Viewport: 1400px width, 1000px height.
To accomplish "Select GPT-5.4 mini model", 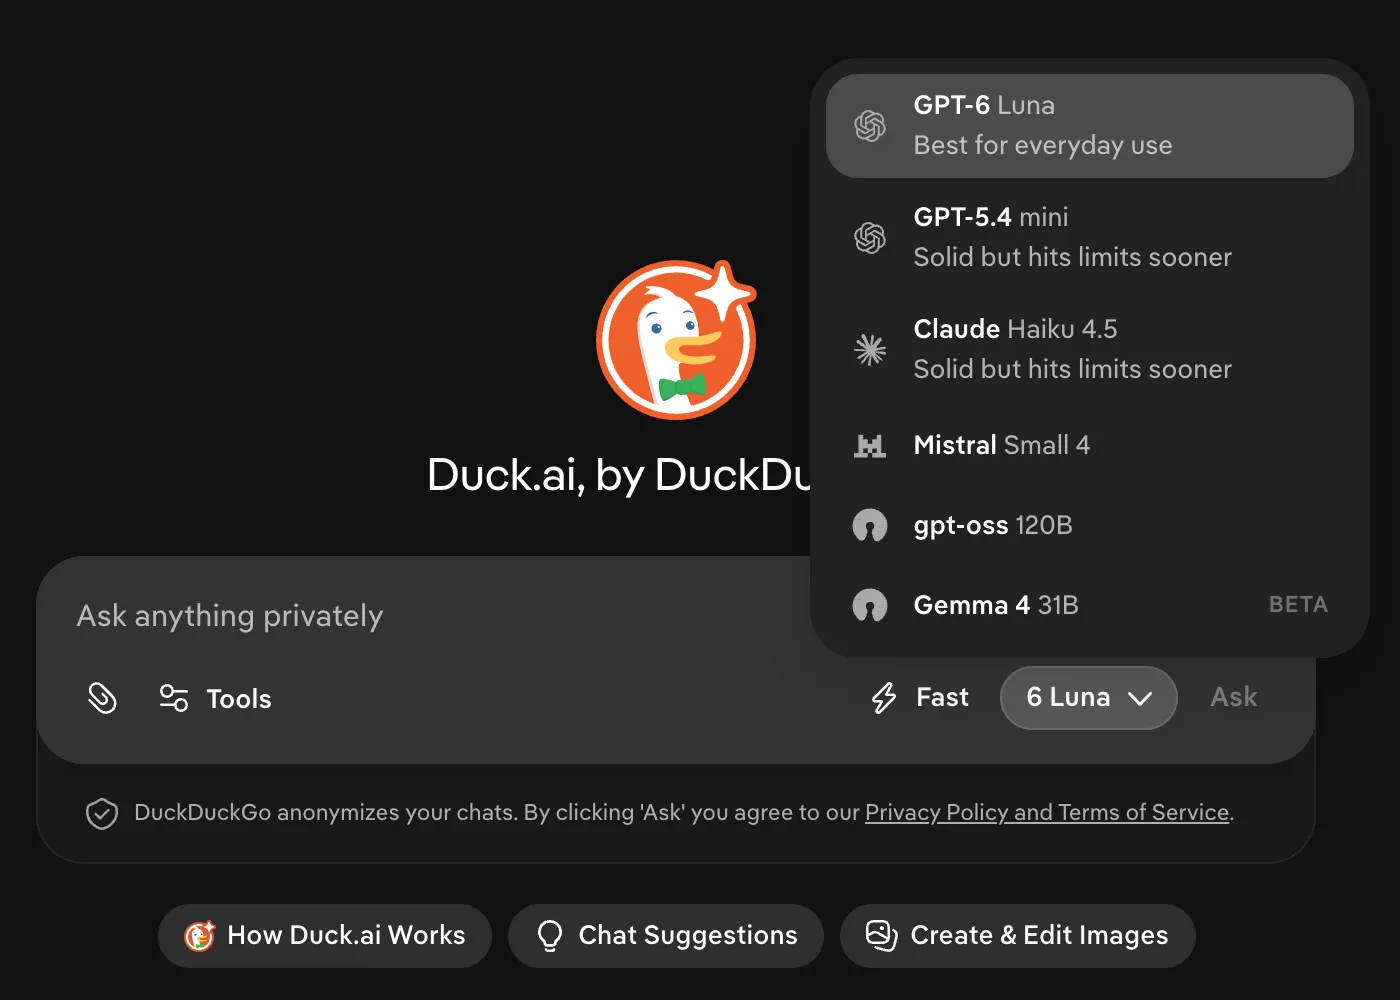I will [x=1090, y=238].
